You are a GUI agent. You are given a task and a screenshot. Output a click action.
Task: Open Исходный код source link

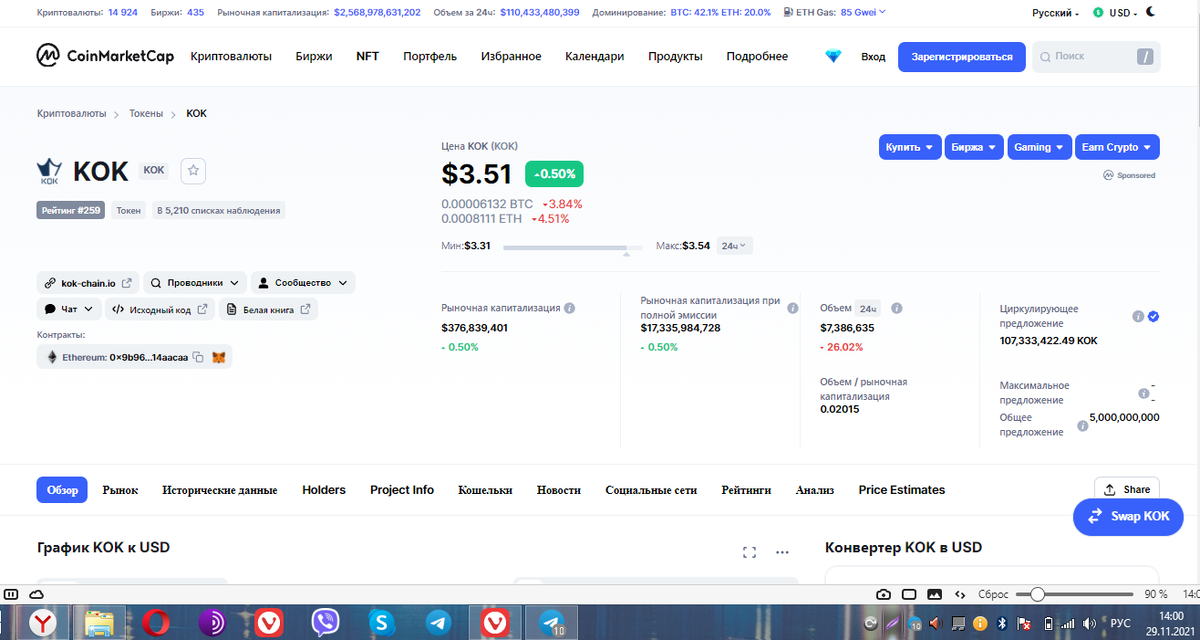click(x=160, y=309)
